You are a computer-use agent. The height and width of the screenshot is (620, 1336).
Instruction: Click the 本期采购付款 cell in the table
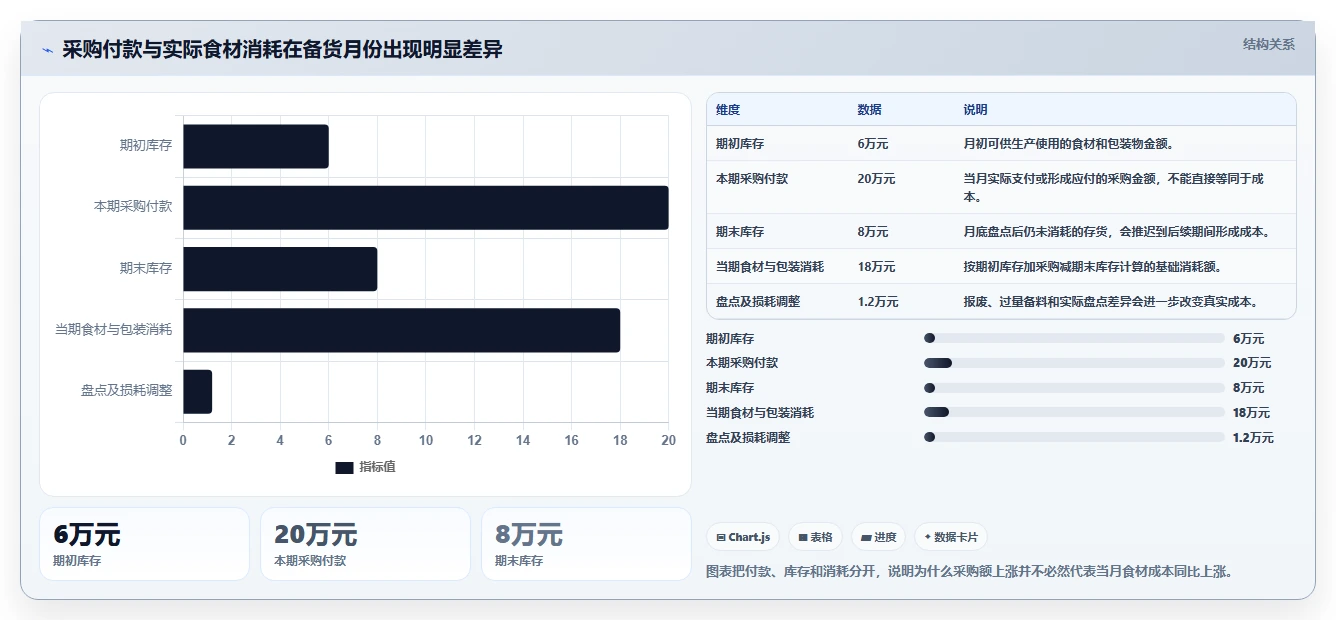coord(752,179)
